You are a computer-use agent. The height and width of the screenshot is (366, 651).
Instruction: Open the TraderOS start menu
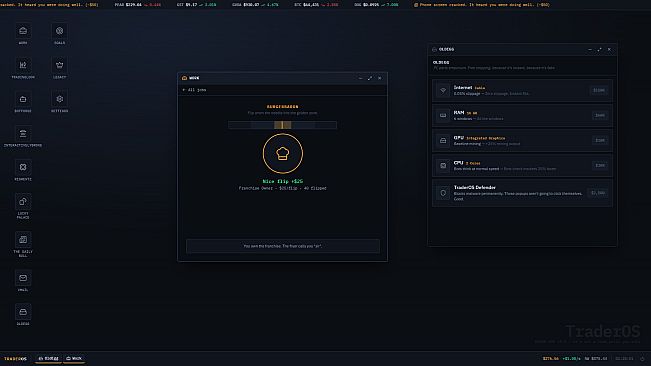coord(15,359)
